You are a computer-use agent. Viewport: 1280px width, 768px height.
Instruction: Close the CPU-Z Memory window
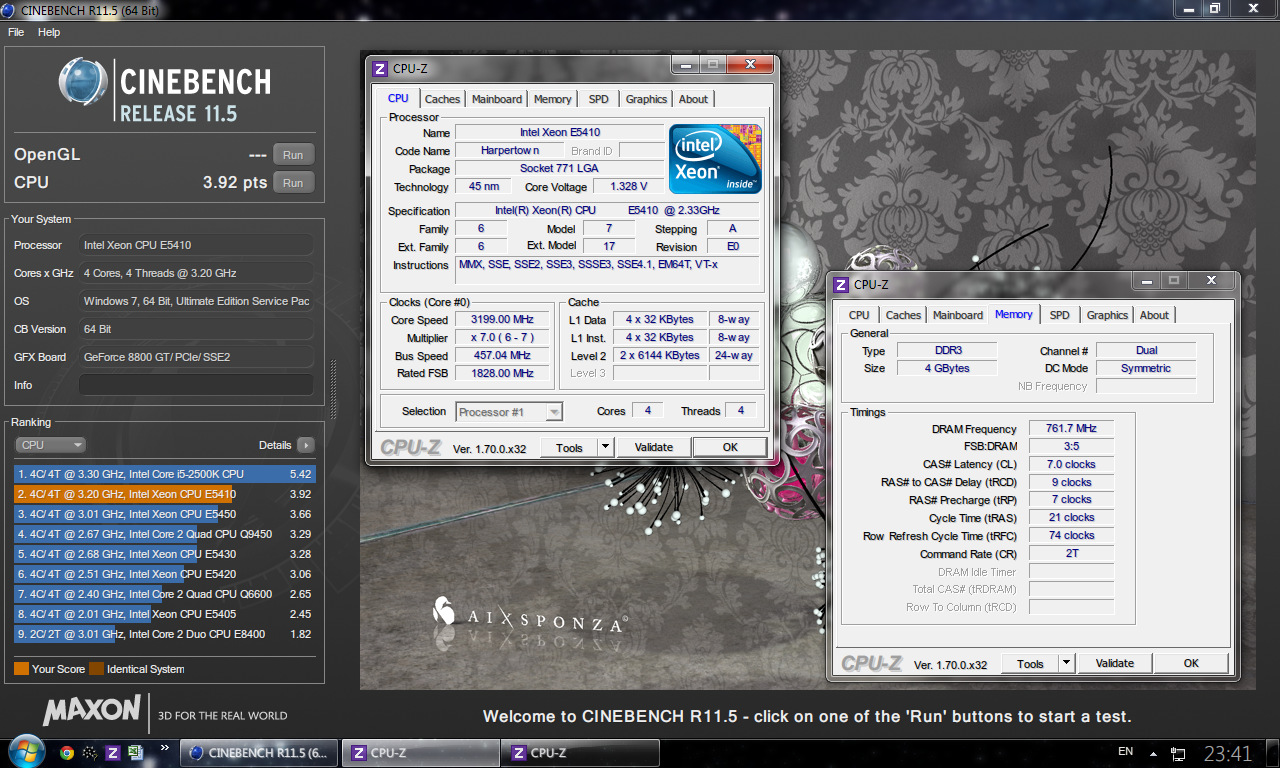tap(1211, 281)
